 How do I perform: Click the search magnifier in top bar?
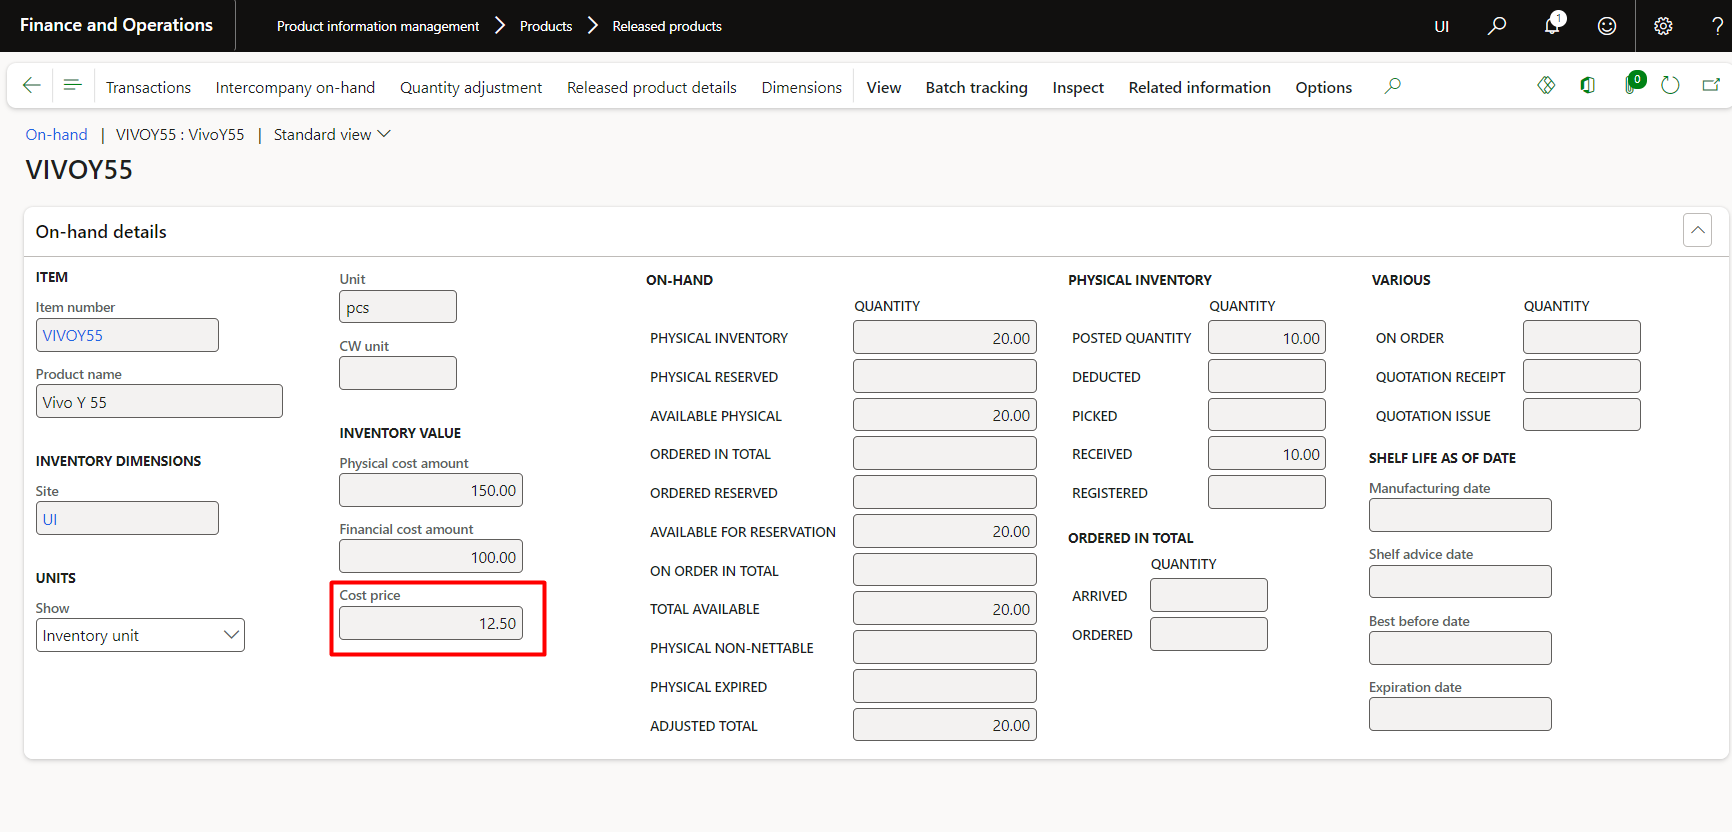[1496, 26]
